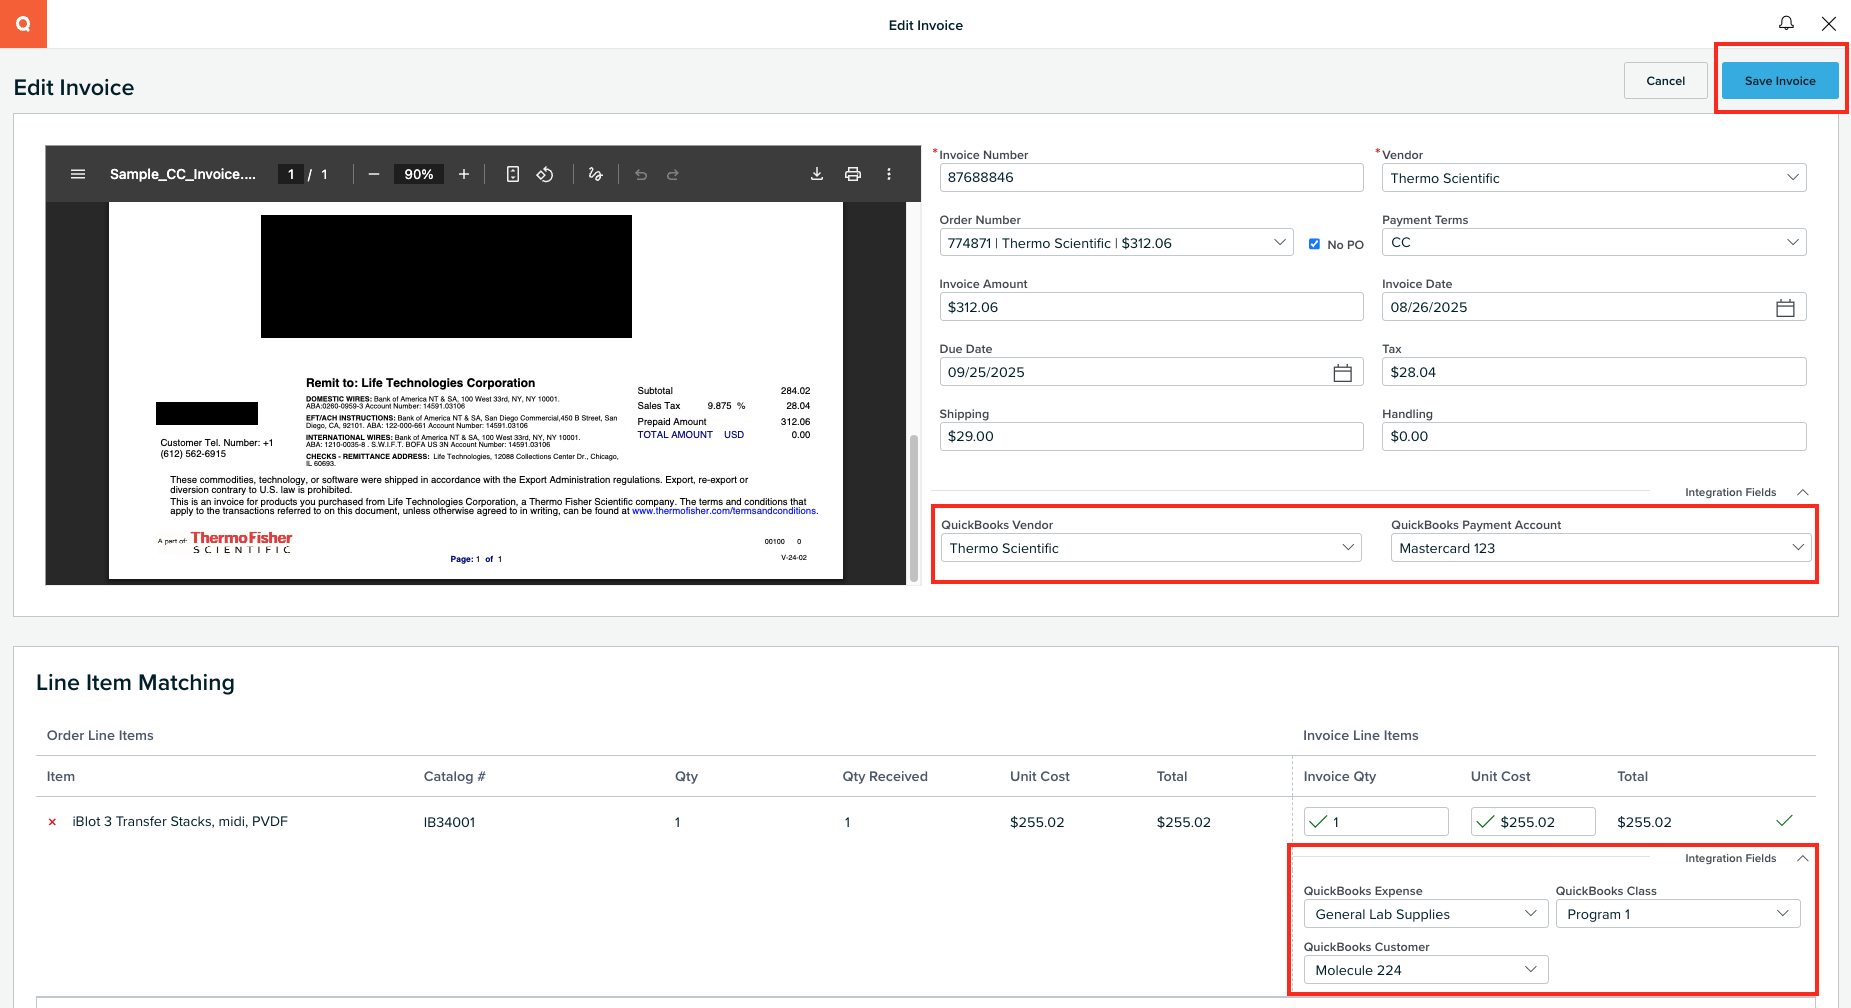Click catalog number IB34001
1851x1008 pixels.
point(449,822)
